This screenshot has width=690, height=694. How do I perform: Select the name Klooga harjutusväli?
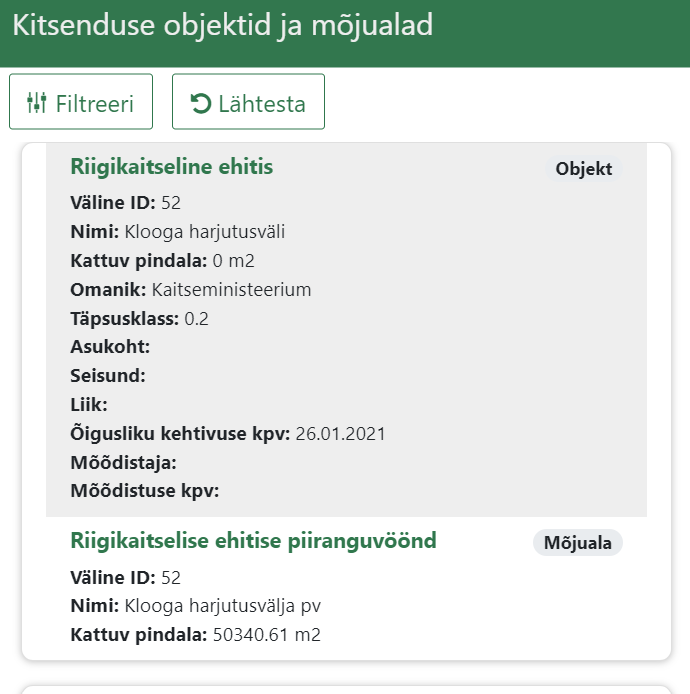[205, 232]
